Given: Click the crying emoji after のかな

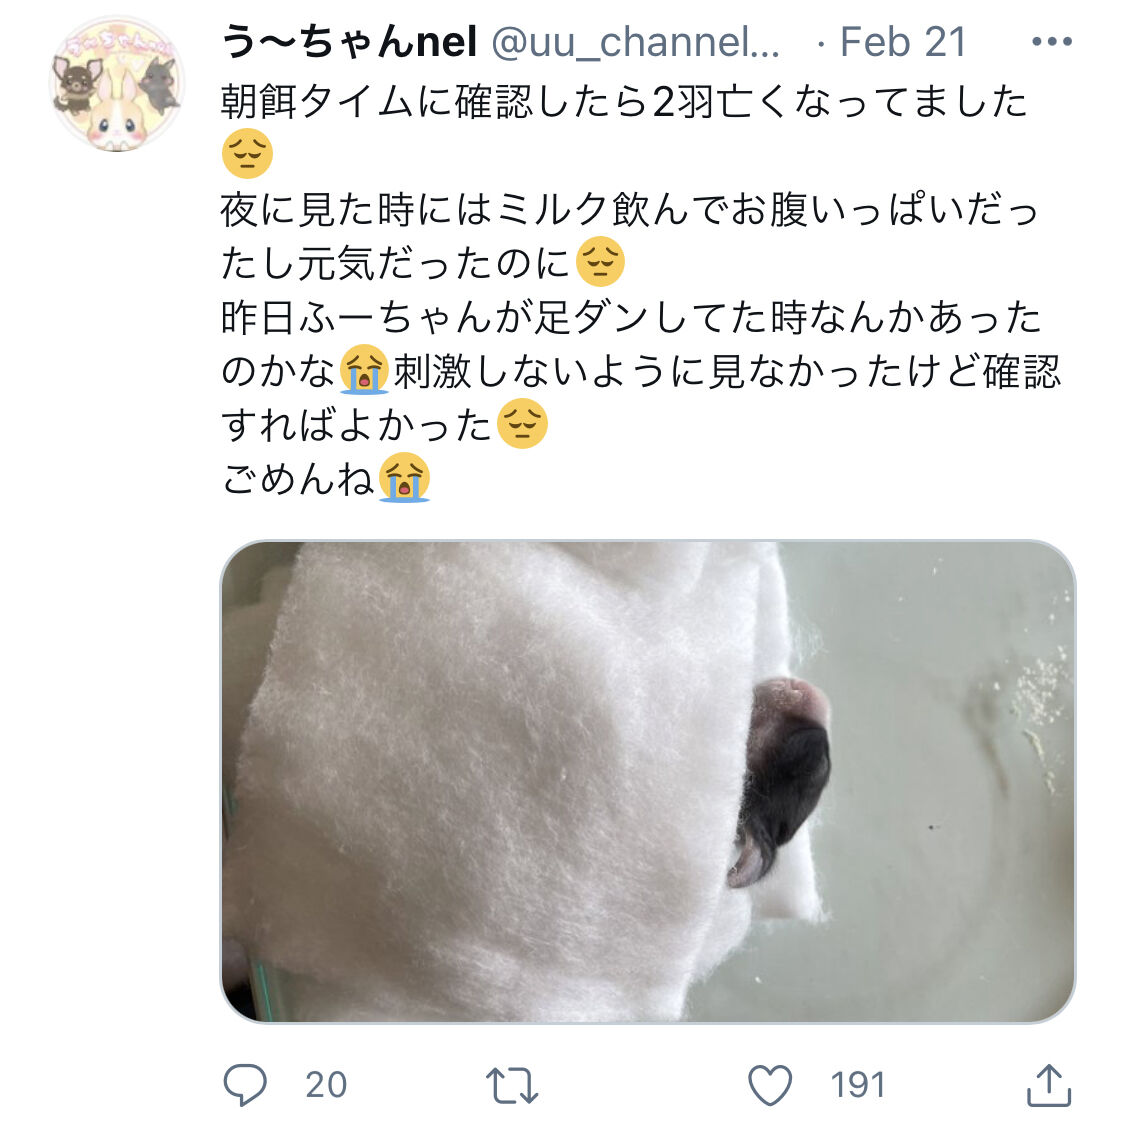Looking at the screenshot, I should (x=364, y=369).
